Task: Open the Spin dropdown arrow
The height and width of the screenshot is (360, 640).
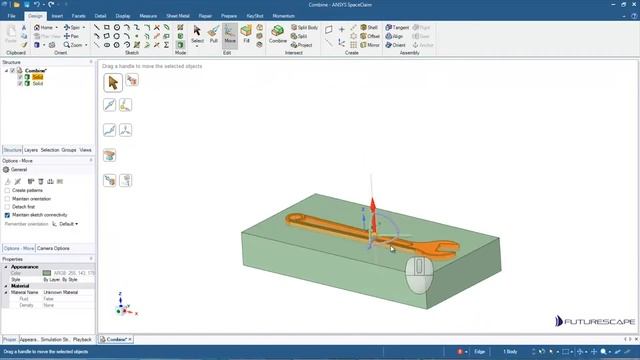Action: pyautogui.click(x=84, y=27)
